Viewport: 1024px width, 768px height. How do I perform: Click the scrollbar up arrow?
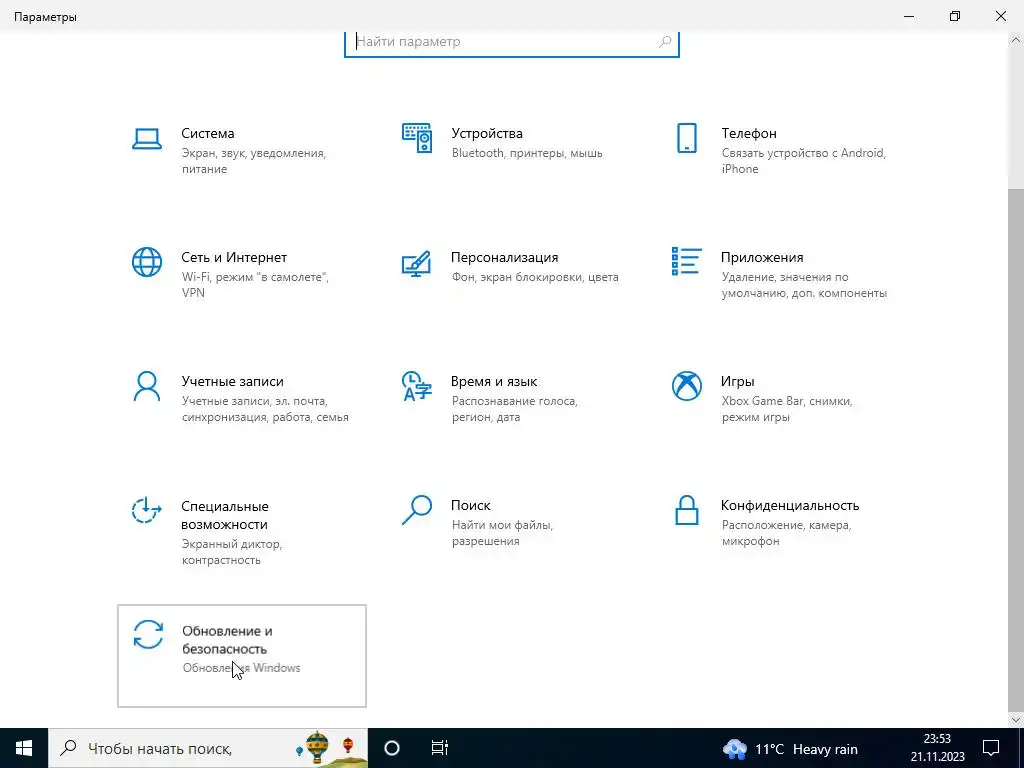point(1016,39)
